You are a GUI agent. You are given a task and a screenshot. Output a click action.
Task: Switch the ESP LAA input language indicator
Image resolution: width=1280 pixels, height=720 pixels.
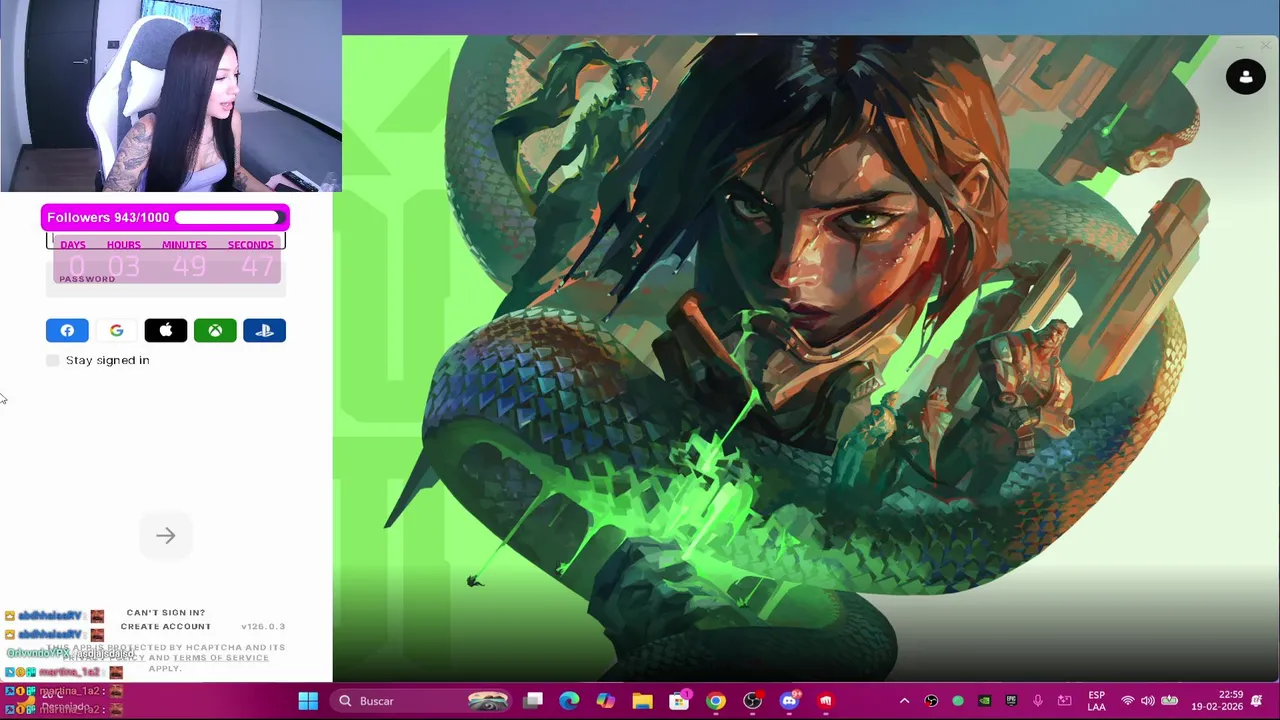[1096, 701]
